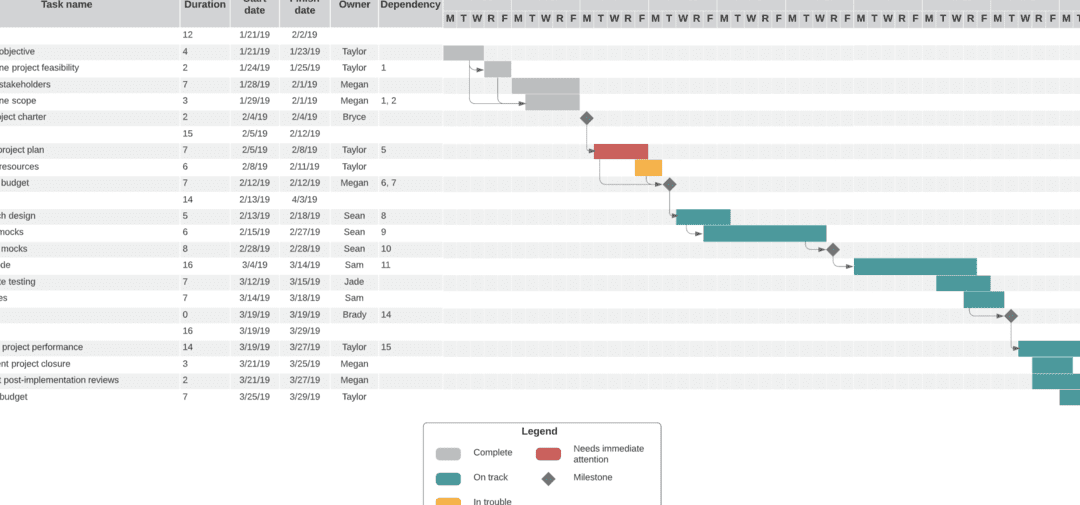Click the red Needs immediate attention swatch

click(548, 453)
